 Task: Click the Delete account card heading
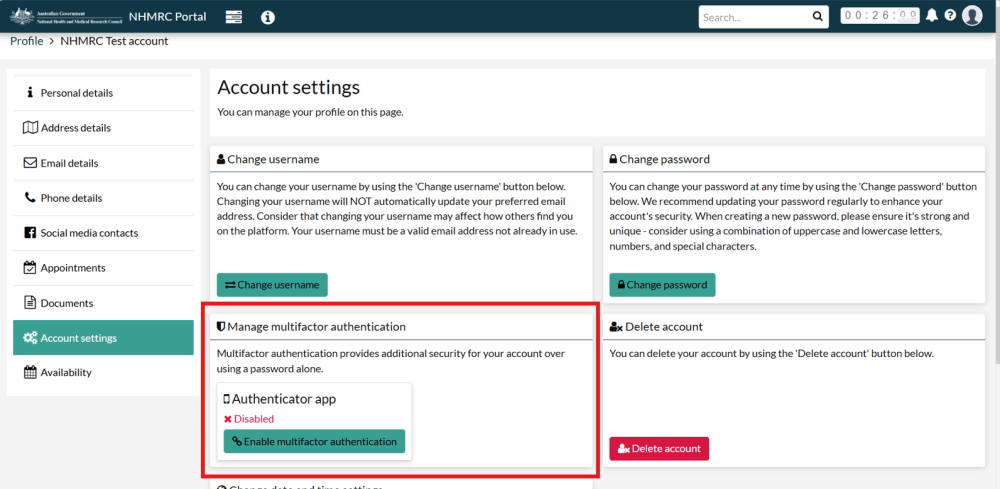[656, 327]
